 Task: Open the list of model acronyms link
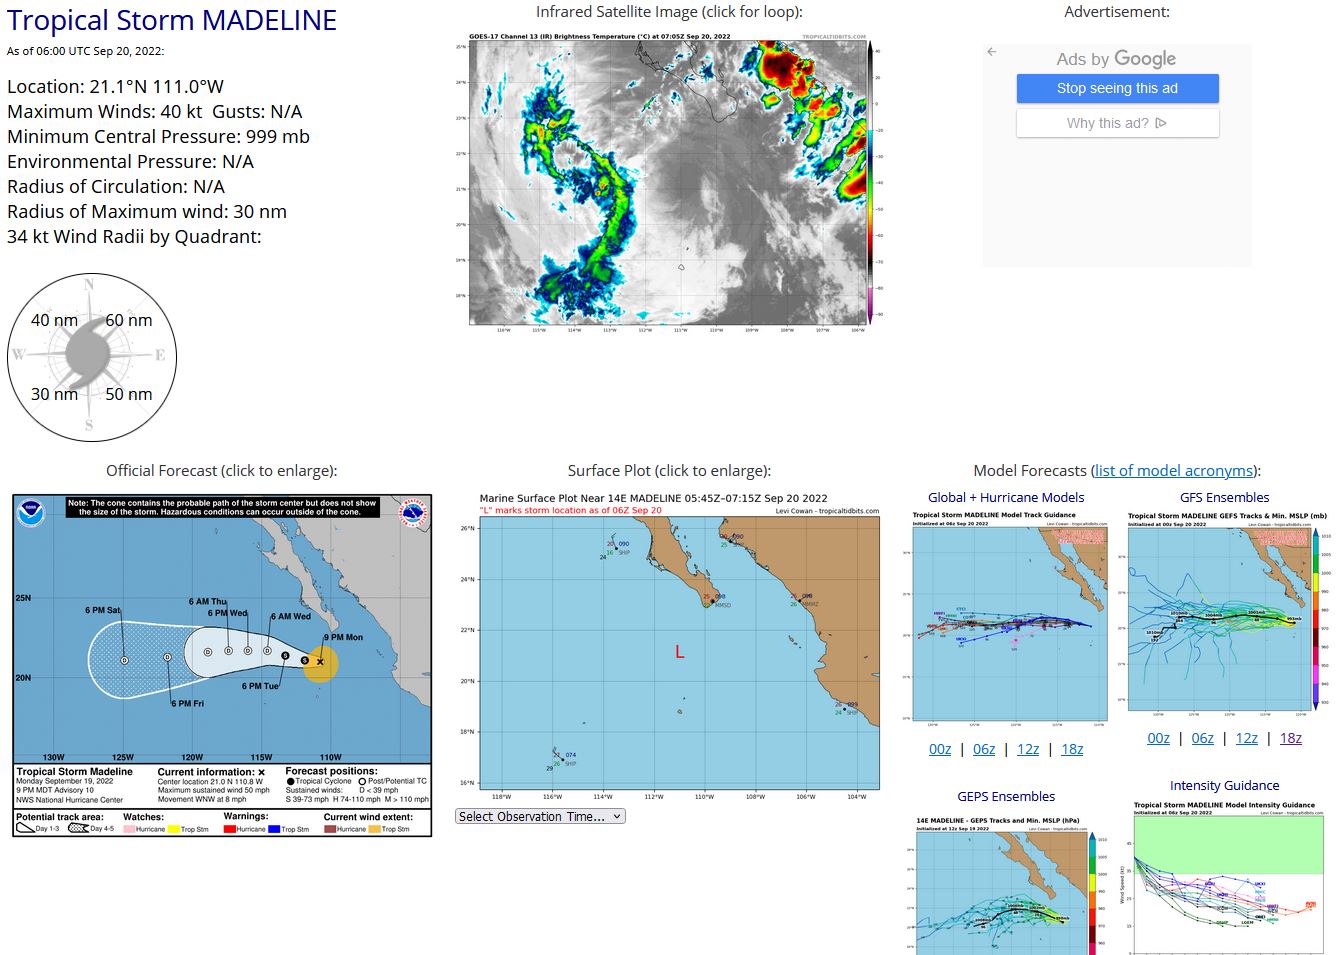coord(1174,471)
